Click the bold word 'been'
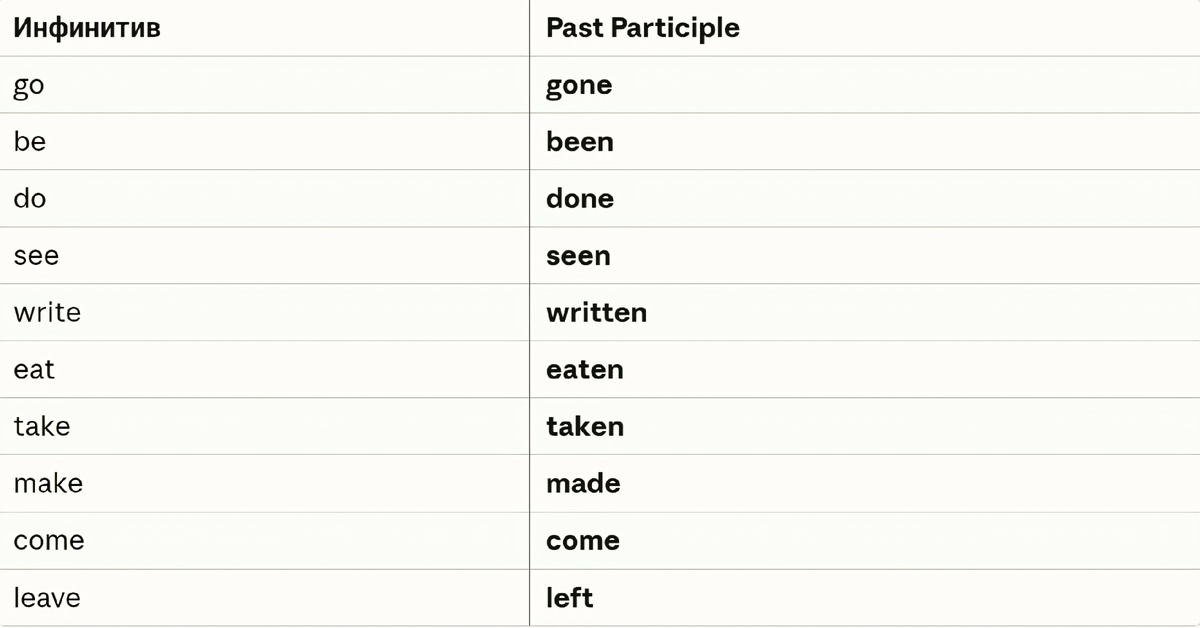This screenshot has height=628, width=1200. 580,142
